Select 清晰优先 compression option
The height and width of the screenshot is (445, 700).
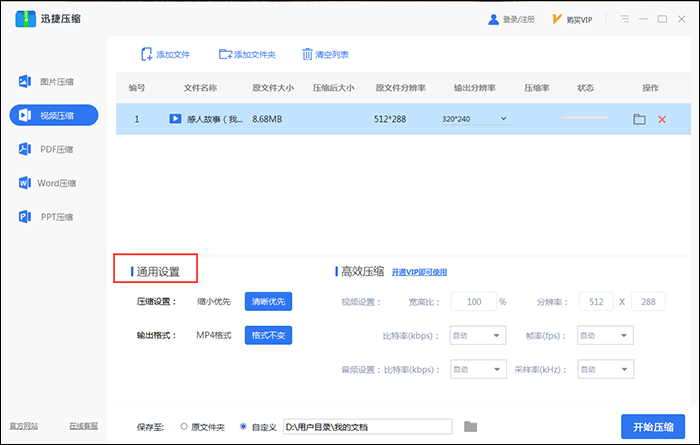(x=268, y=302)
